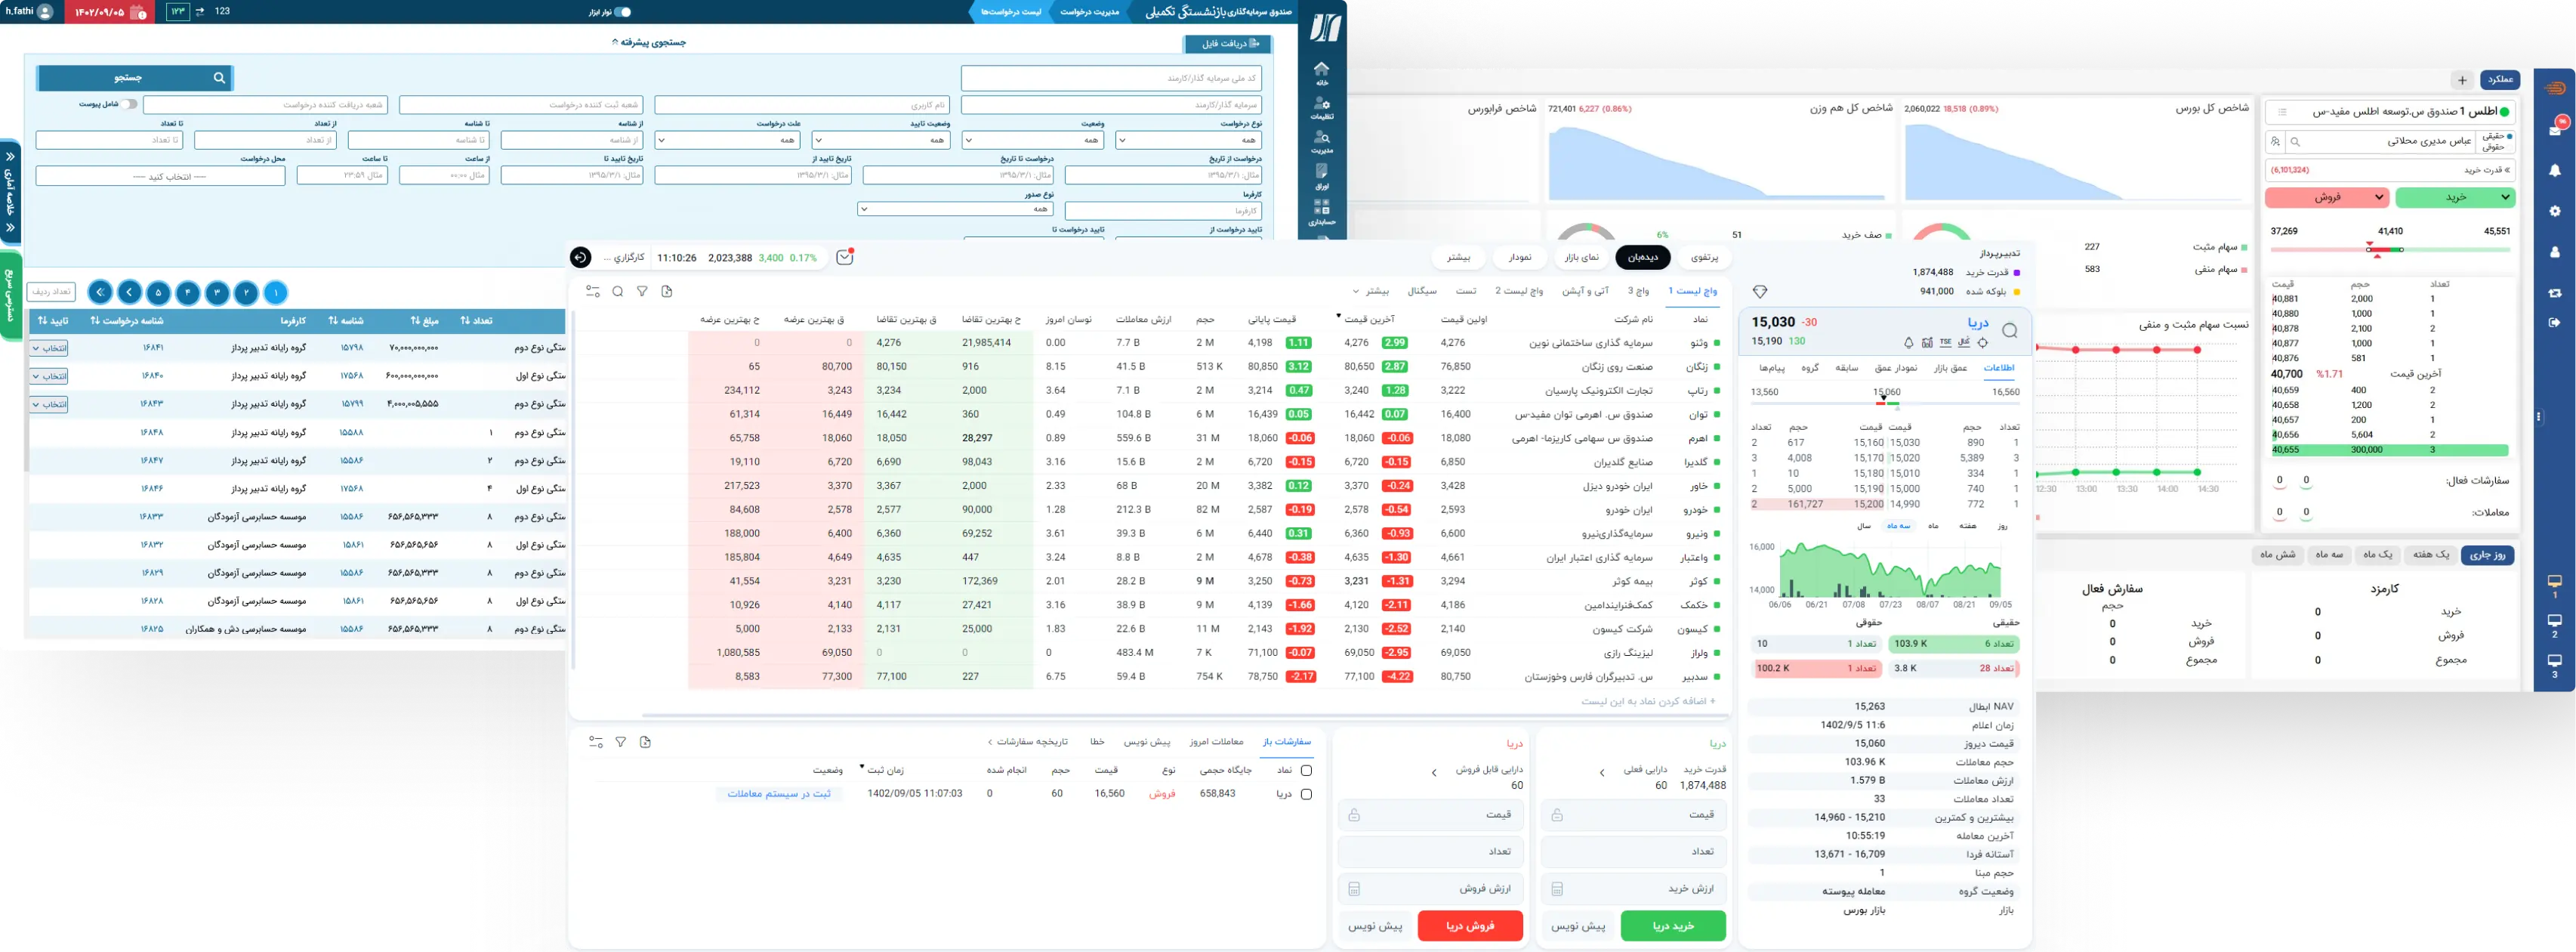The height and width of the screenshot is (952, 2576).
Task: Check the دریا order row checkbox
Action: (1306, 794)
